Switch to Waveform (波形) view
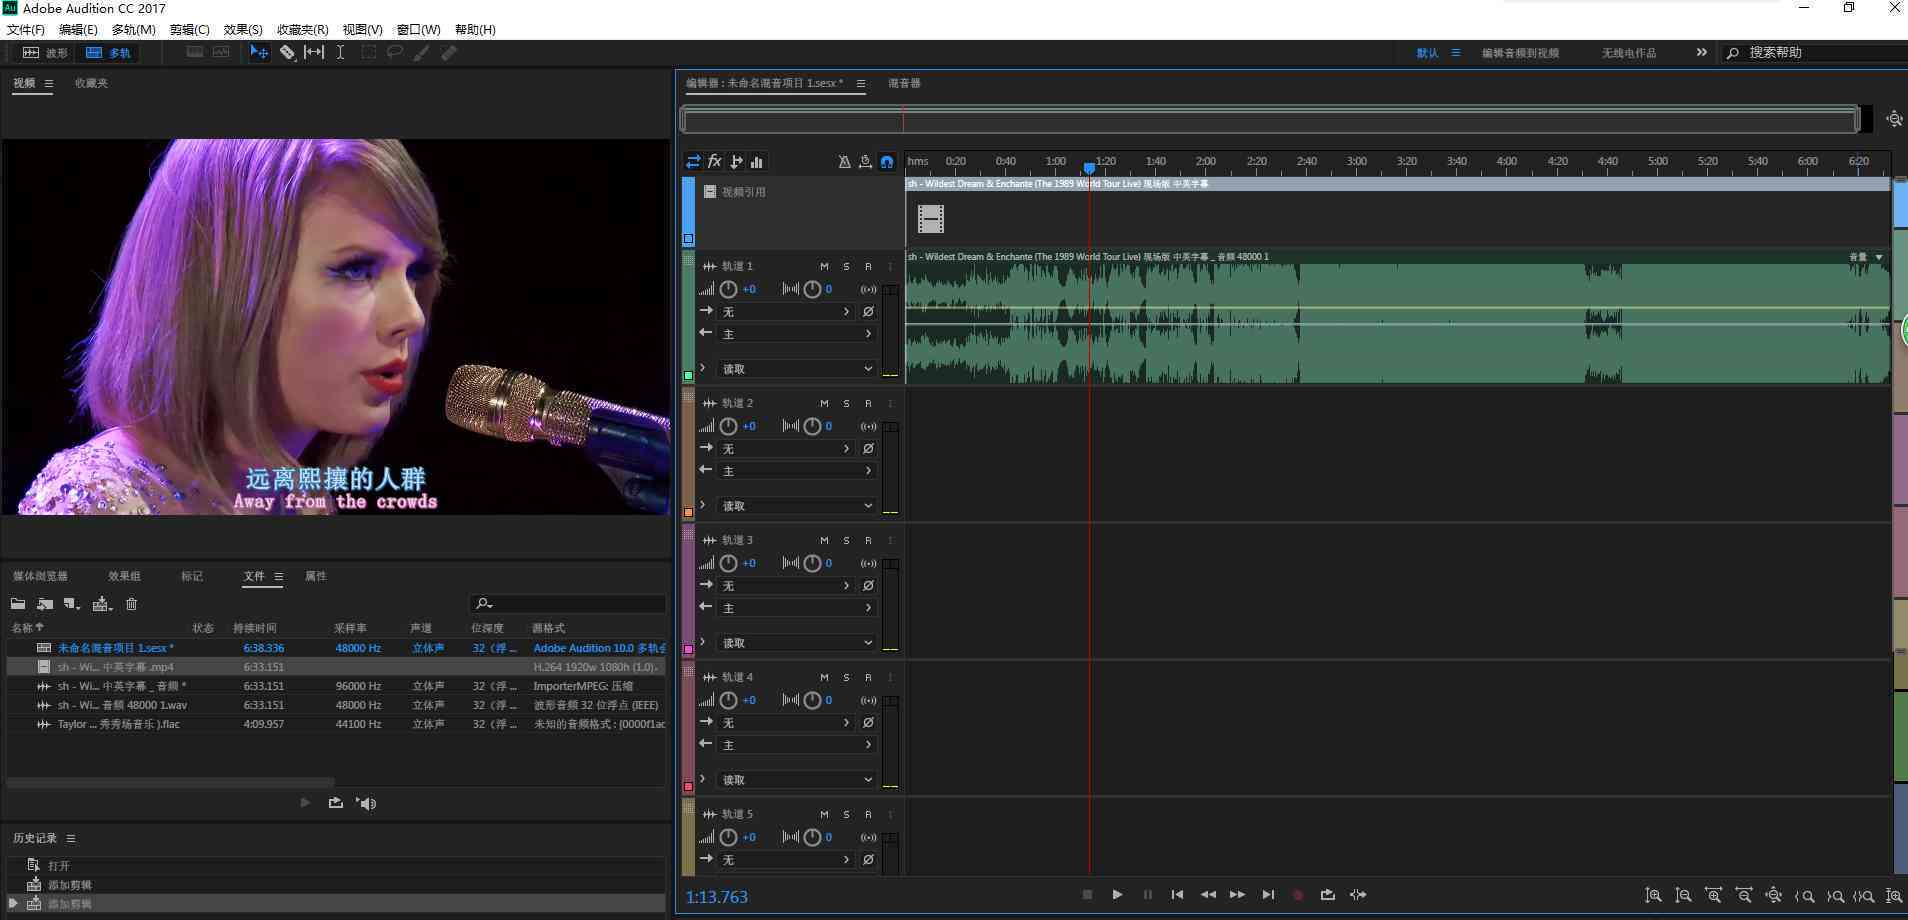The width and height of the screenshot is (1908, 920). 45,53
